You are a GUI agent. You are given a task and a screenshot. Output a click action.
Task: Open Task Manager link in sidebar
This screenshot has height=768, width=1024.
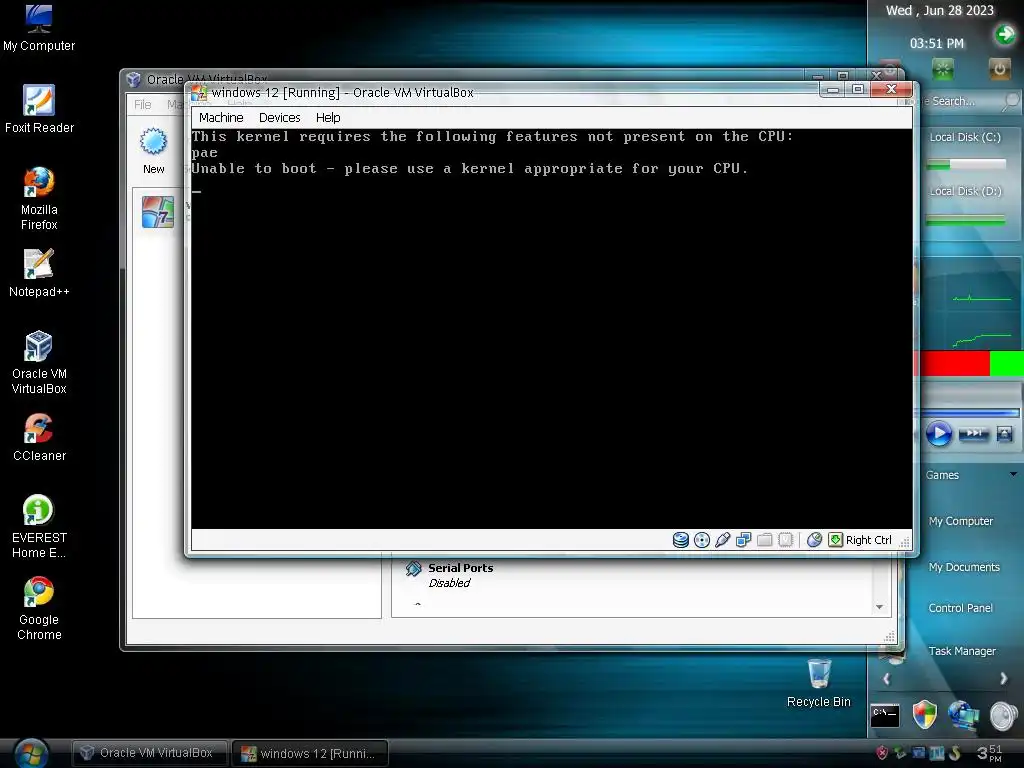962,651
